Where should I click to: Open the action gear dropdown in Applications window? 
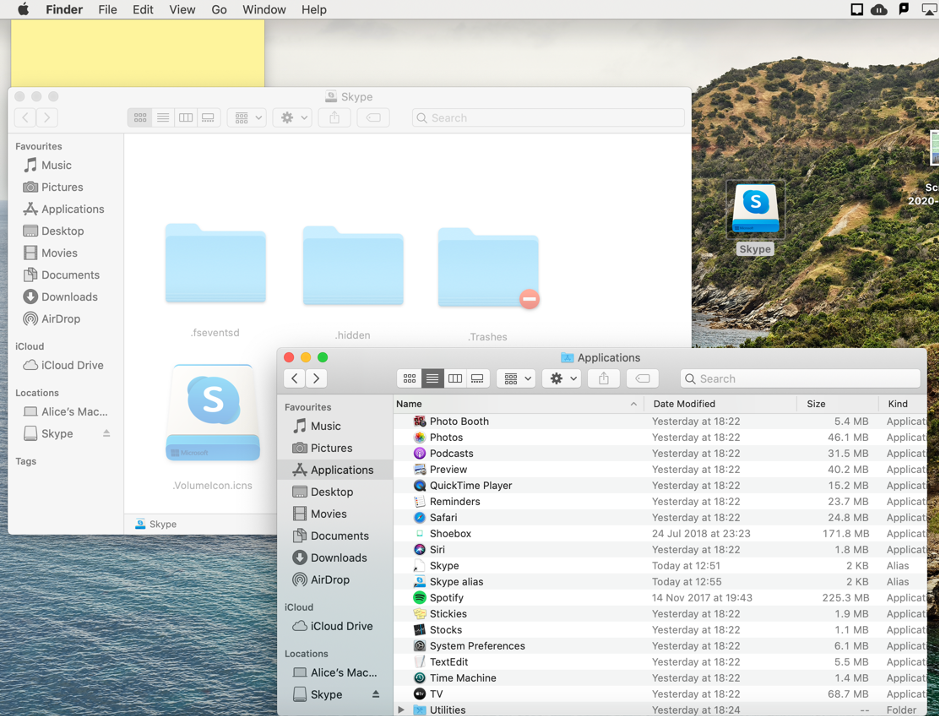563,379
